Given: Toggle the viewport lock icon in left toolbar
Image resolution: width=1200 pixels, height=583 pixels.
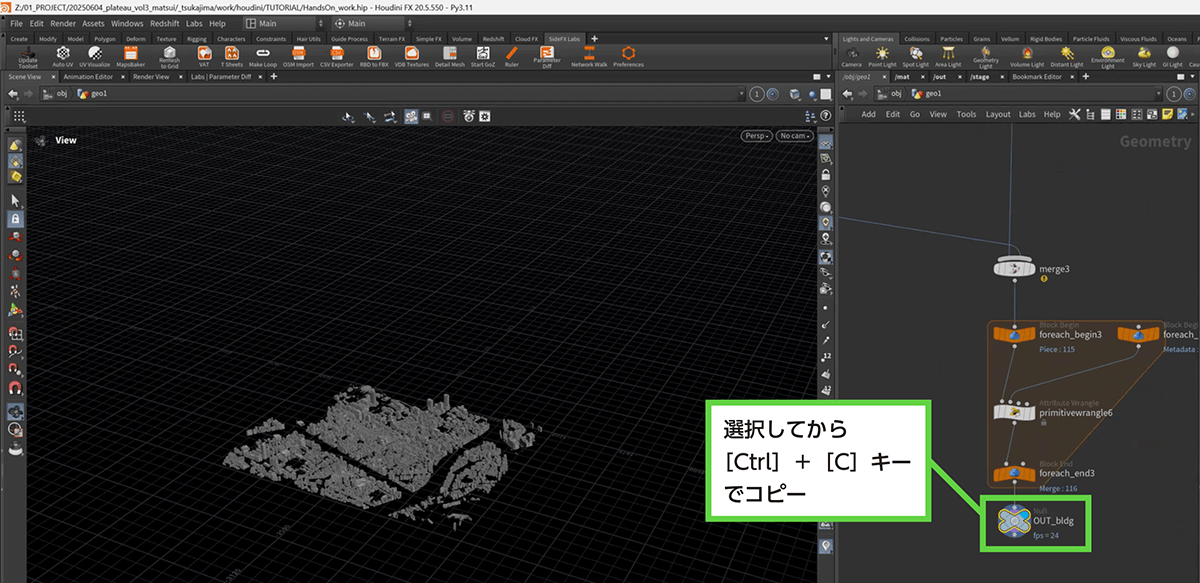Looking at the screenshot, I should pyautogui.click(x=15, y=218).
